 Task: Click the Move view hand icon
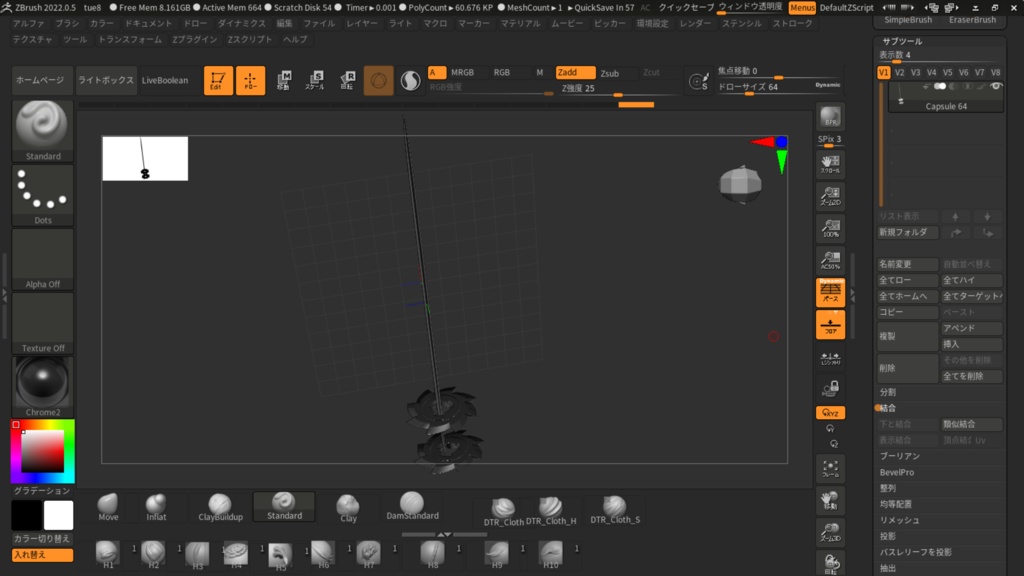(x=830, y=500)
